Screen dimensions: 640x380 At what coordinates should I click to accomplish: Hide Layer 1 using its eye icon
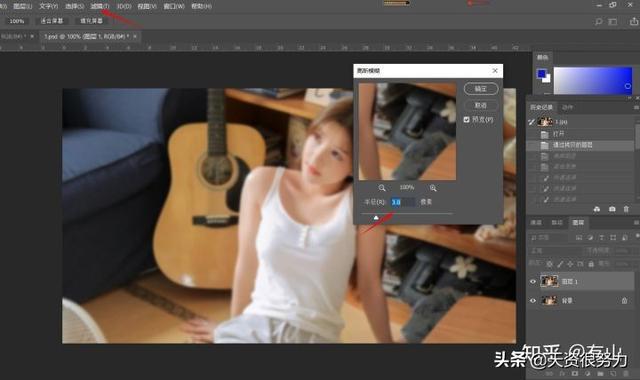pos(533,282)
